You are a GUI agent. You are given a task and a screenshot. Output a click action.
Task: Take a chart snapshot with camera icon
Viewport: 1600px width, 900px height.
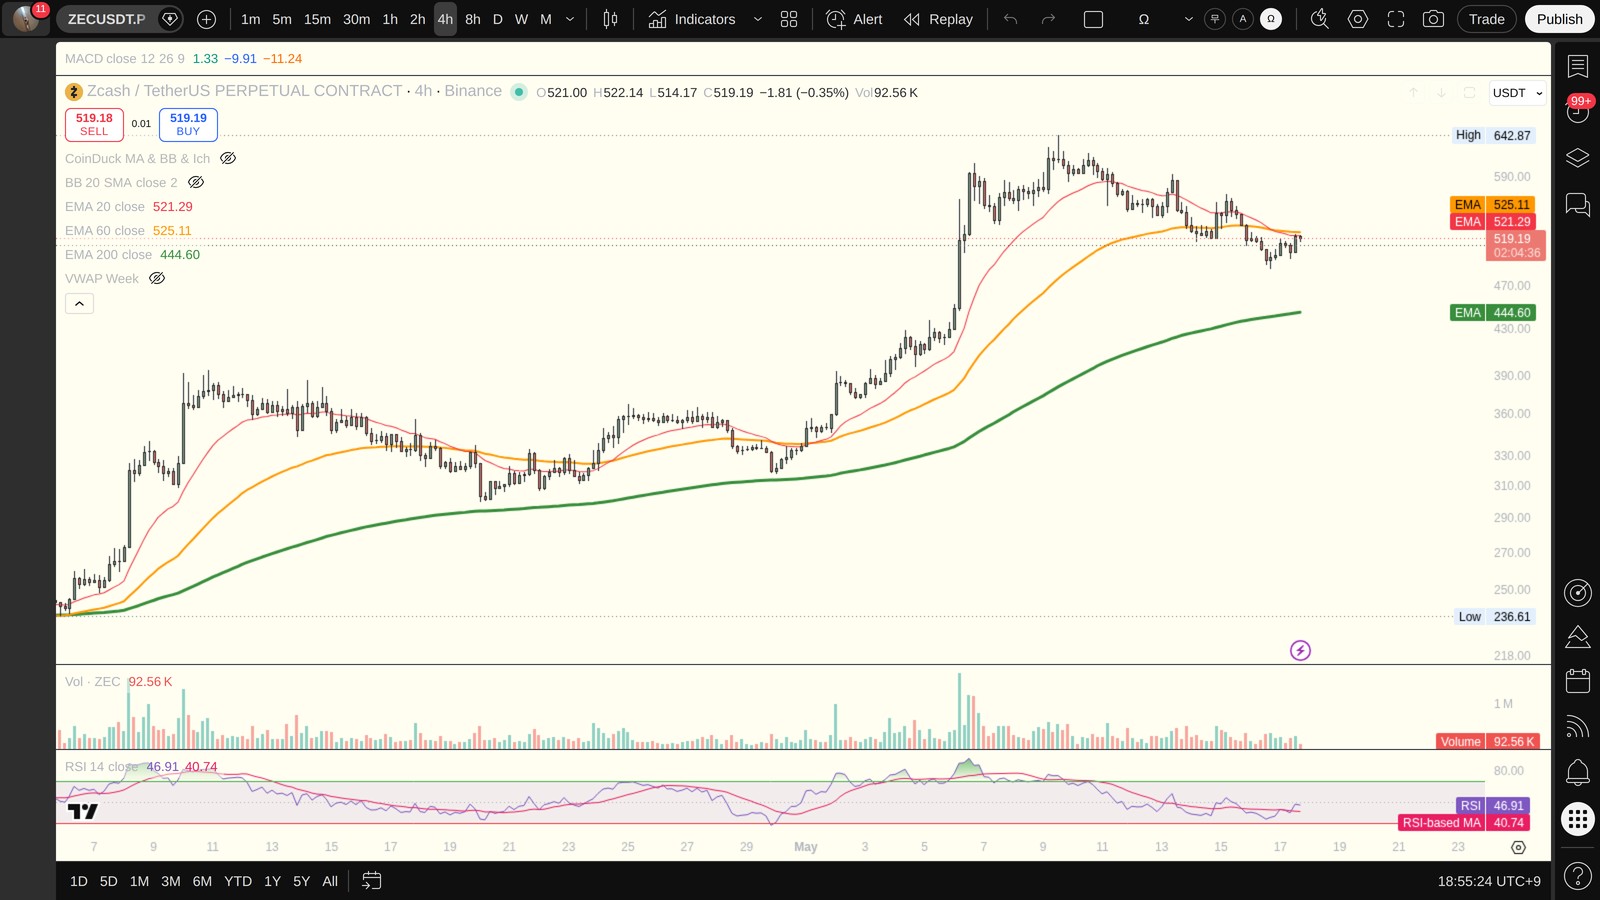[1433, 19]
